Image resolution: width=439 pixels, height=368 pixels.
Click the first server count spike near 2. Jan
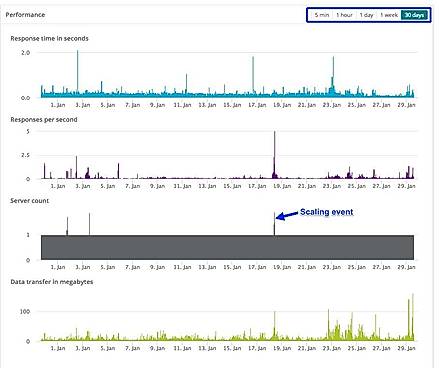click(67, 226)
